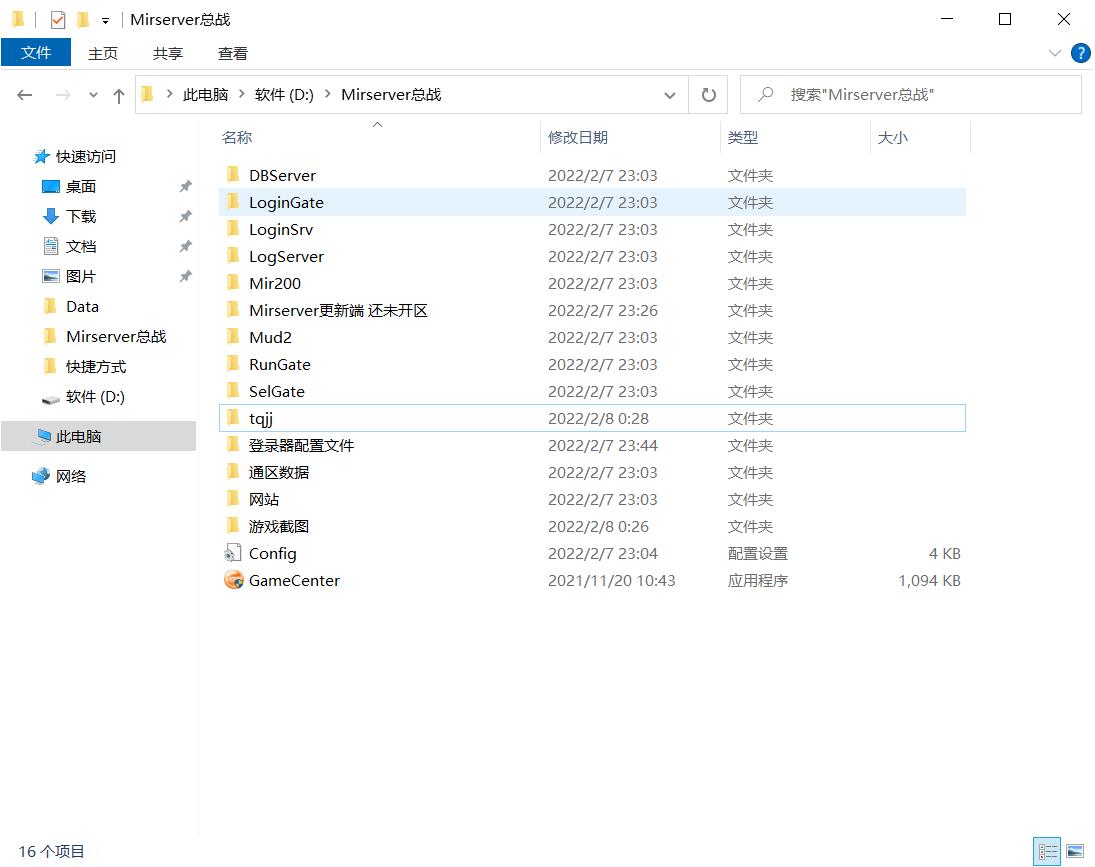Open the 文件 menu tab
This screenshot has width=1095, height=867.
click(x=36, y=53)
